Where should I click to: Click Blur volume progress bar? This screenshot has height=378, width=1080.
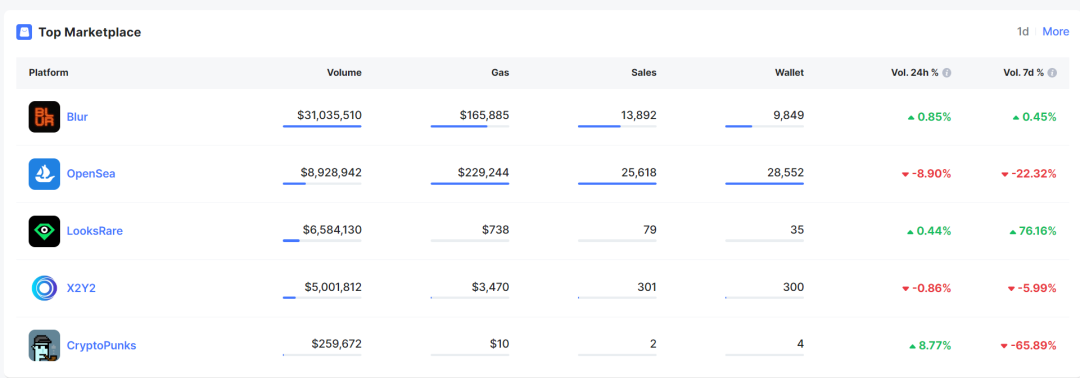[x=322, y=127]
